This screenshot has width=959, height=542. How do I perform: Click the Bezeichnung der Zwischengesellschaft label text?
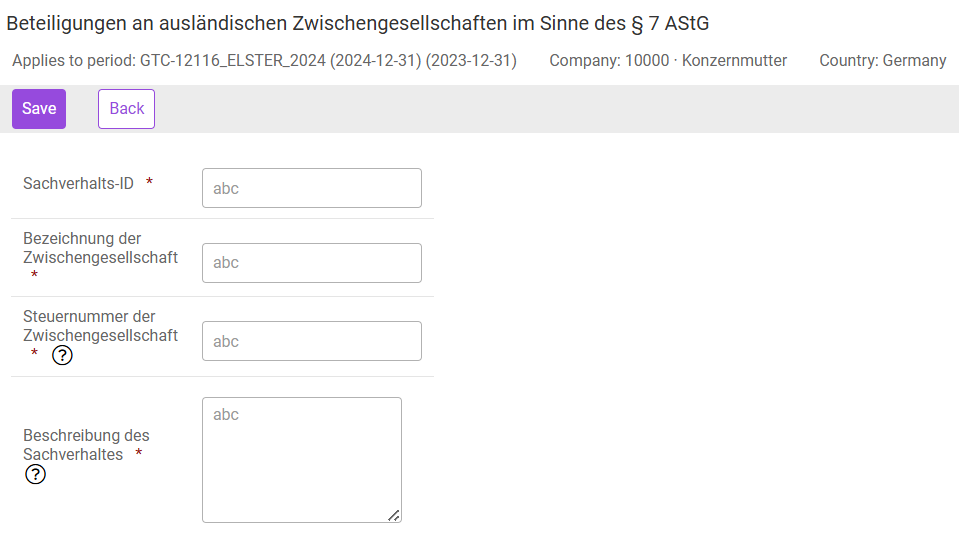point(100,248)
